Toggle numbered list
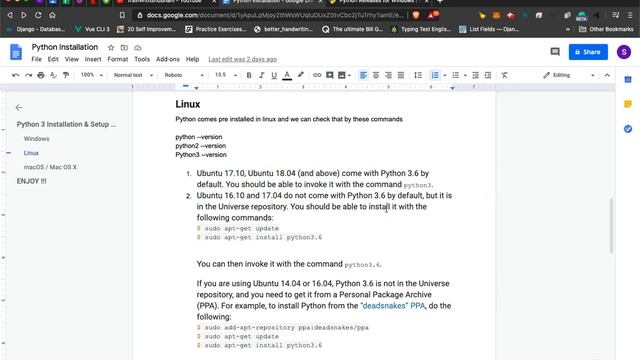640x360 pixels. pyautogui.click(x=435, y=75)
